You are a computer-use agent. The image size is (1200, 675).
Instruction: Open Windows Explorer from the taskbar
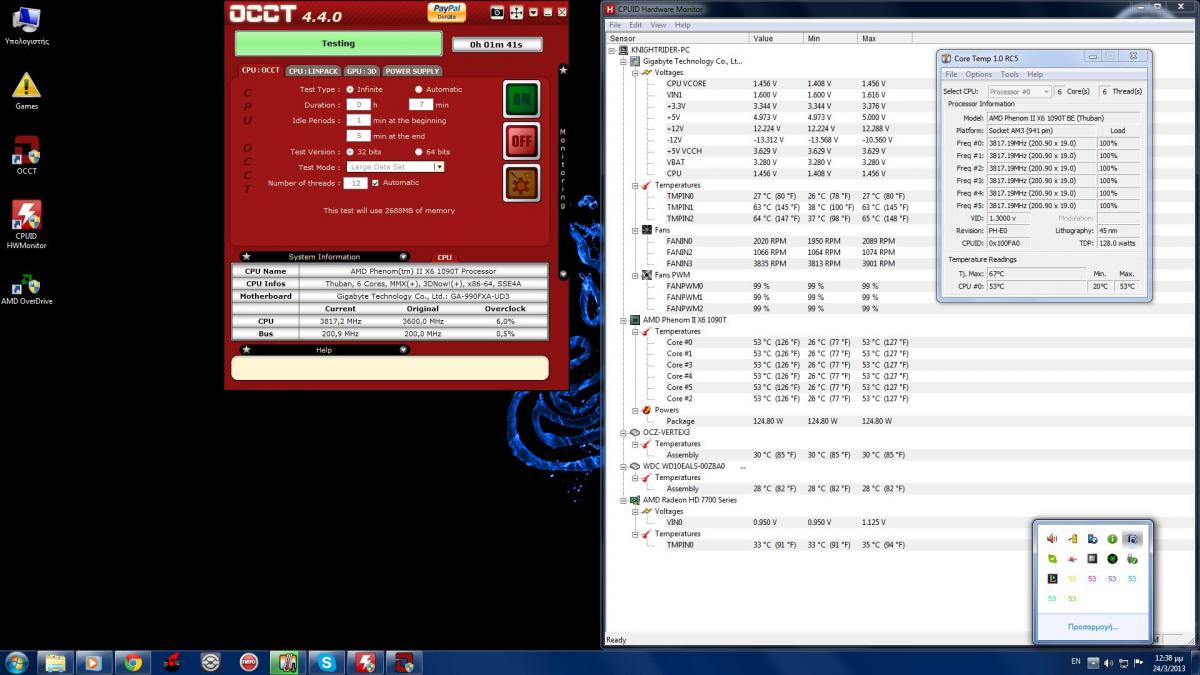(x=54, y=662)
